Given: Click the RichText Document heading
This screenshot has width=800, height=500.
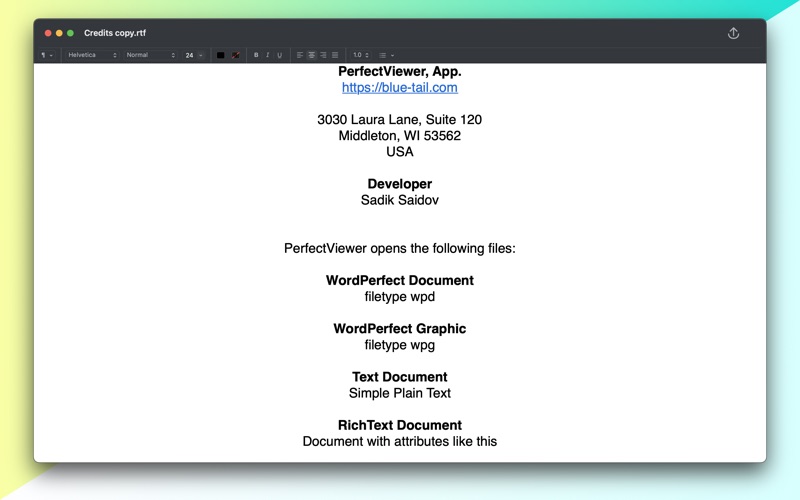Looking at the screenshot, I should point(399,425).
